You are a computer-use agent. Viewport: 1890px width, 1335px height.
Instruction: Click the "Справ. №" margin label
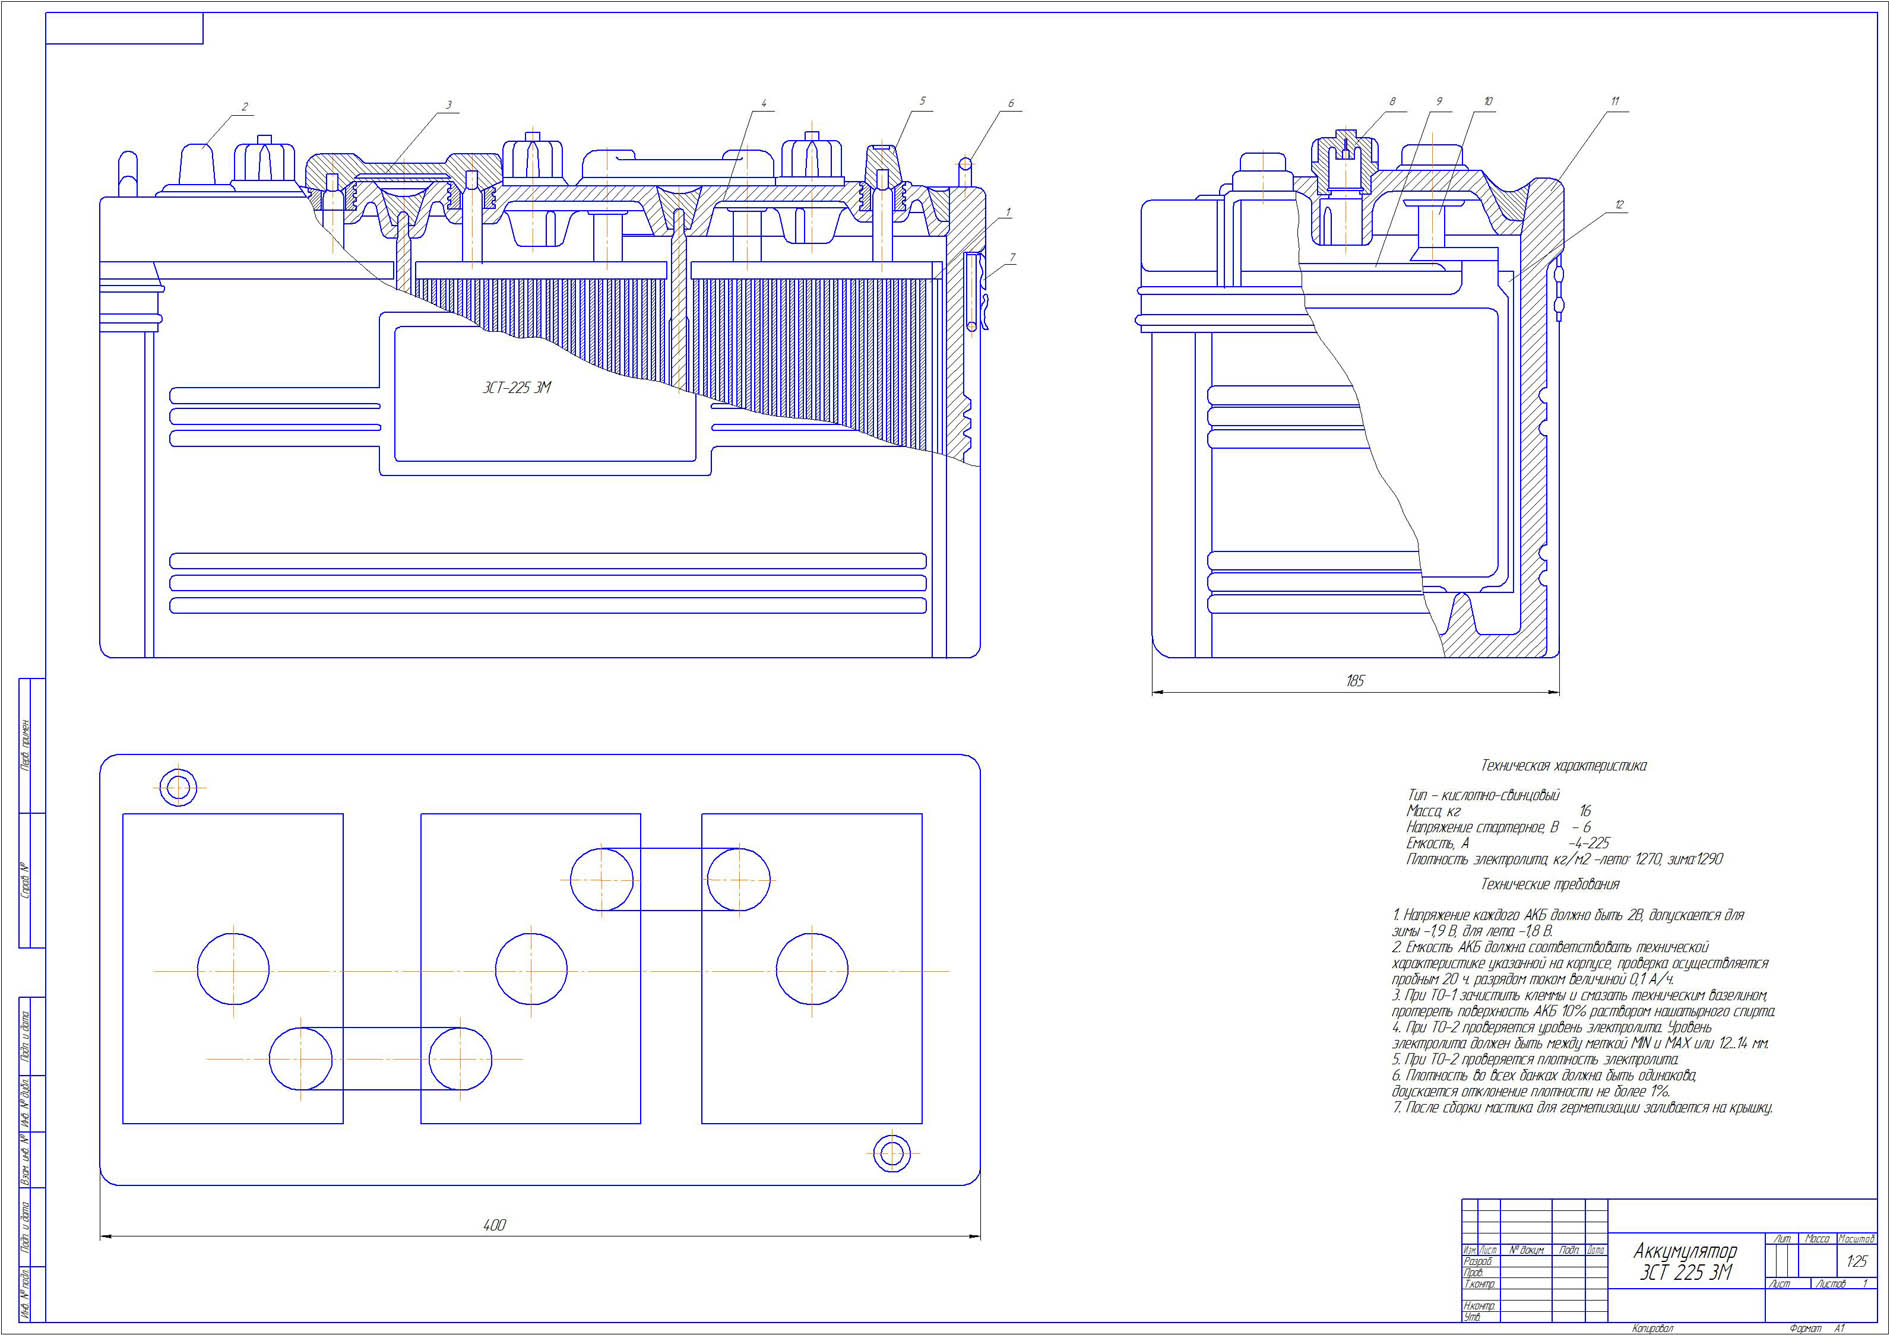click(26, 880)
